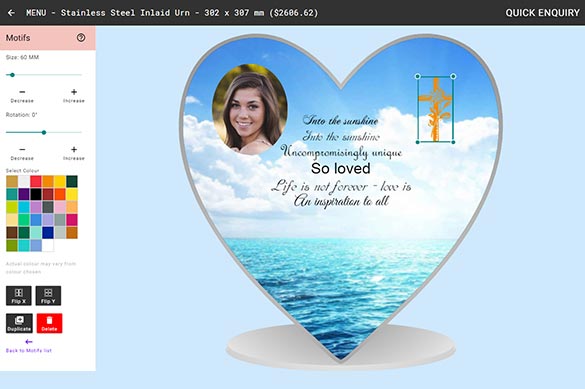
Task: Go back to Motifs list
Action: click(x=29, y=346)
